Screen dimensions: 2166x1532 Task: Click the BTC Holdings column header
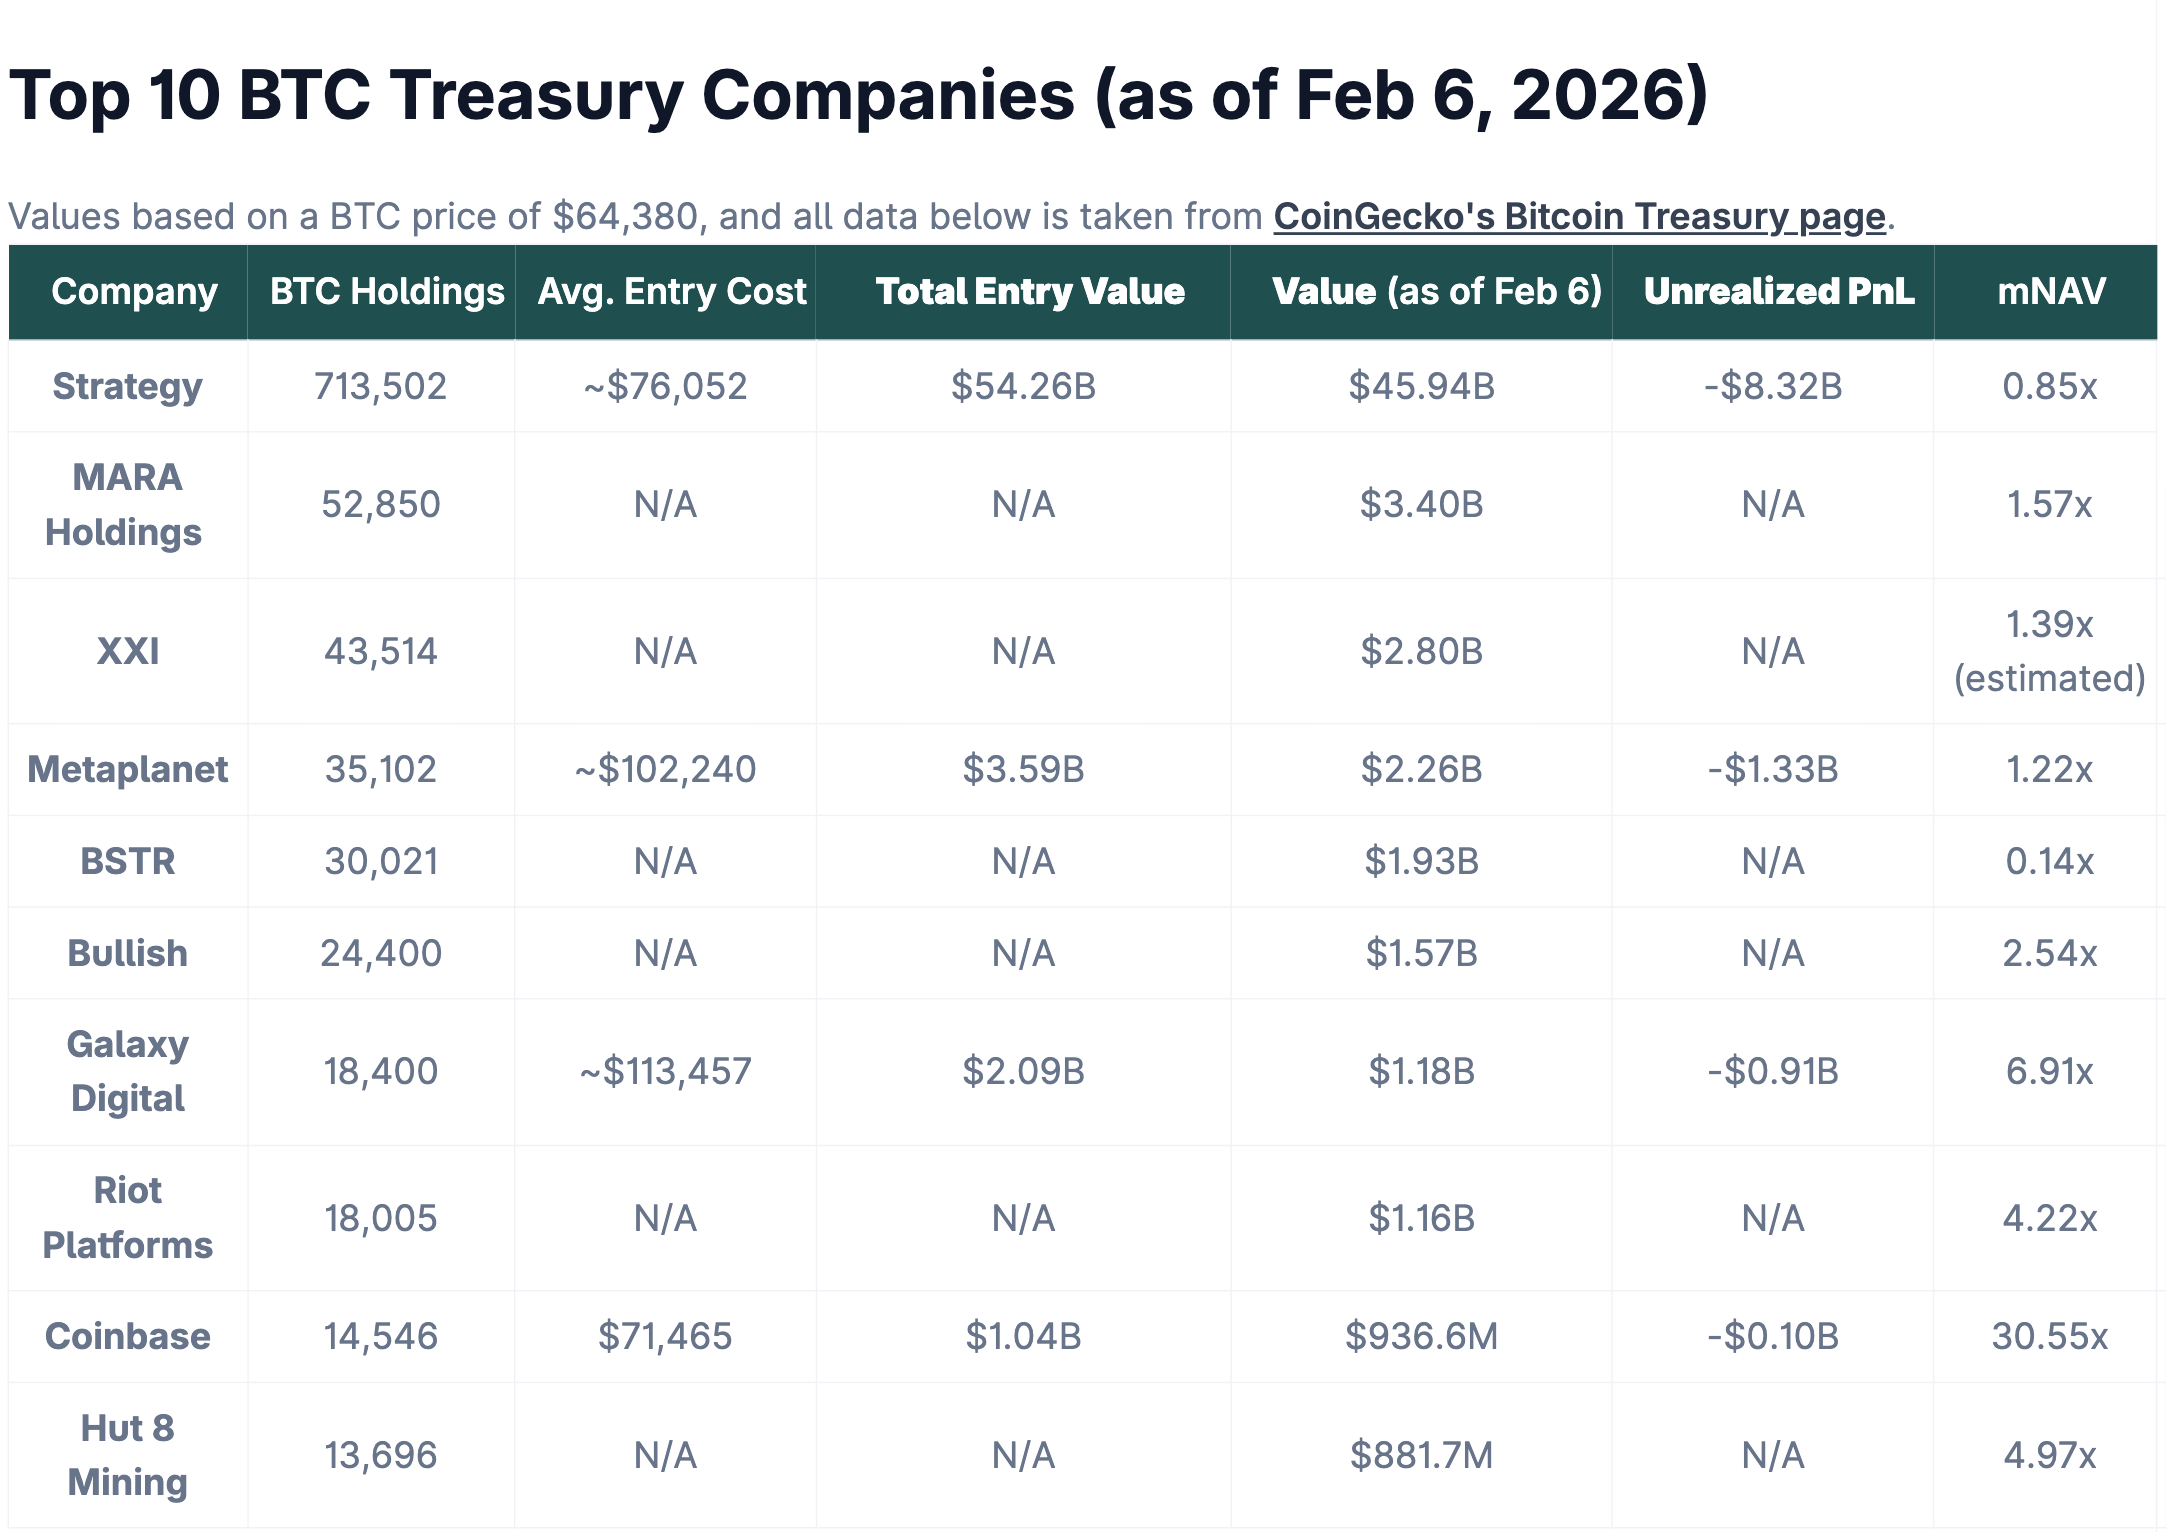(x=386, y=292)
